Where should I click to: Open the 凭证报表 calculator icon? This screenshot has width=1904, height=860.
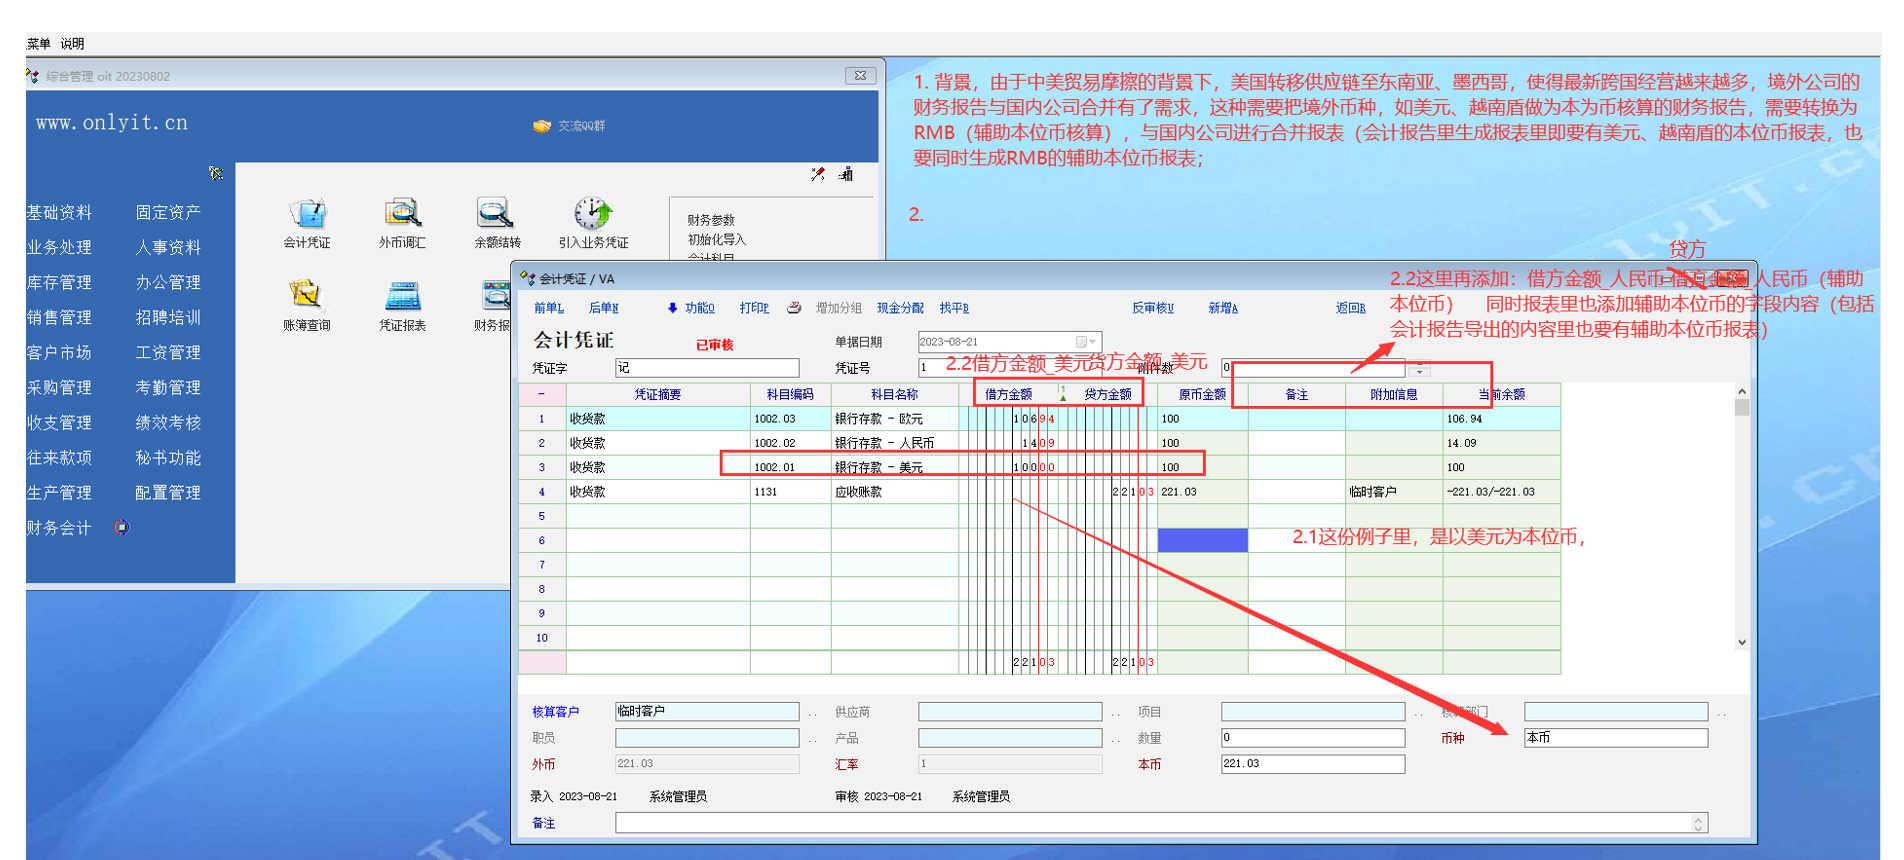pos(402,297)
